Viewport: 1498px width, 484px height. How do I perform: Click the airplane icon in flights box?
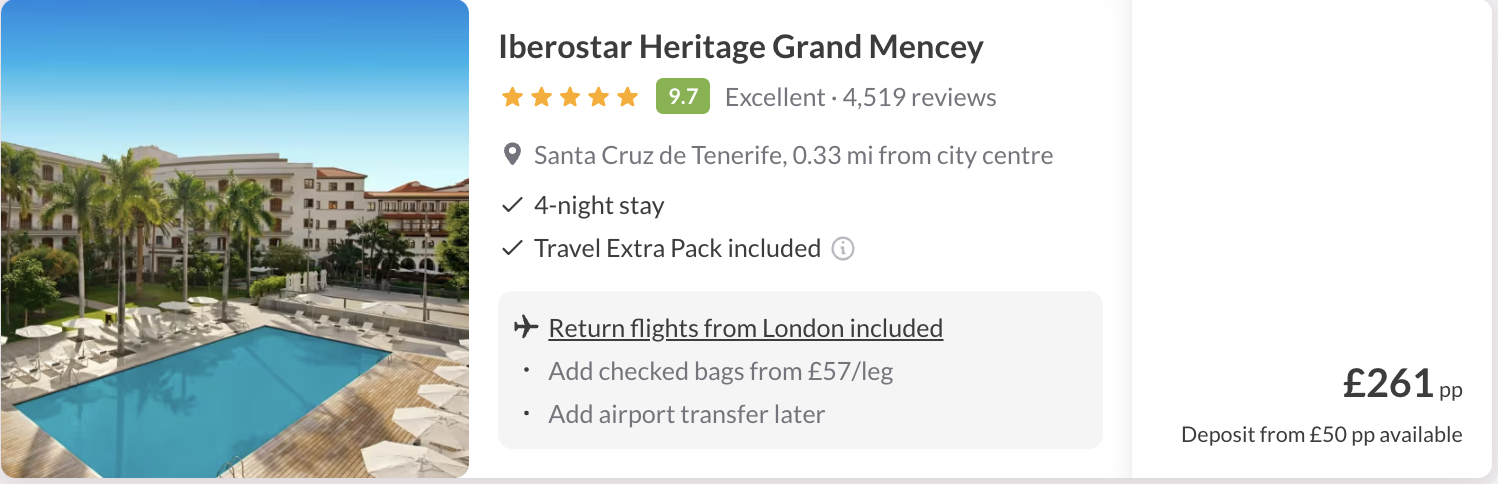pyautogui.click(x=525, y=327)
